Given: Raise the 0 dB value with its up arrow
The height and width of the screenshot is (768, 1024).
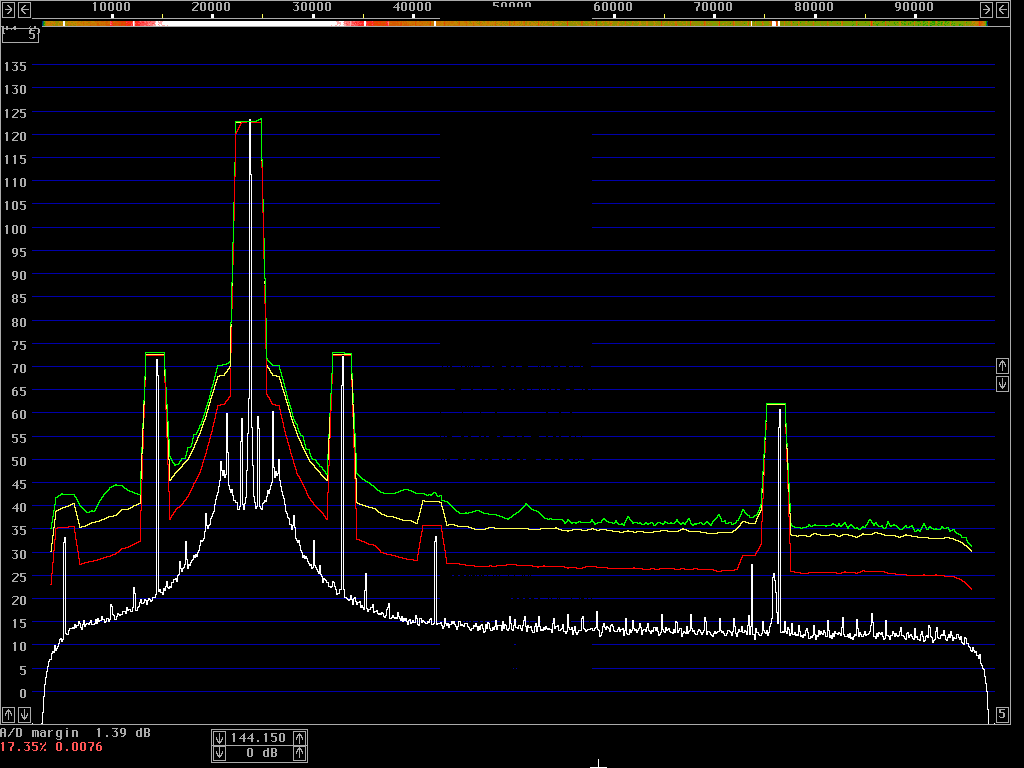Looking at the screenshot, I should (x=299, y=754).
